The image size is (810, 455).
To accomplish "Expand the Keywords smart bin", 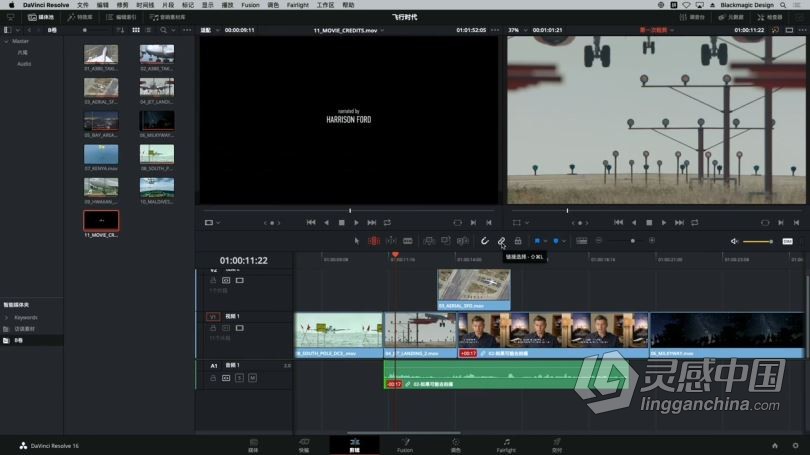I will (x=6, y=318).
